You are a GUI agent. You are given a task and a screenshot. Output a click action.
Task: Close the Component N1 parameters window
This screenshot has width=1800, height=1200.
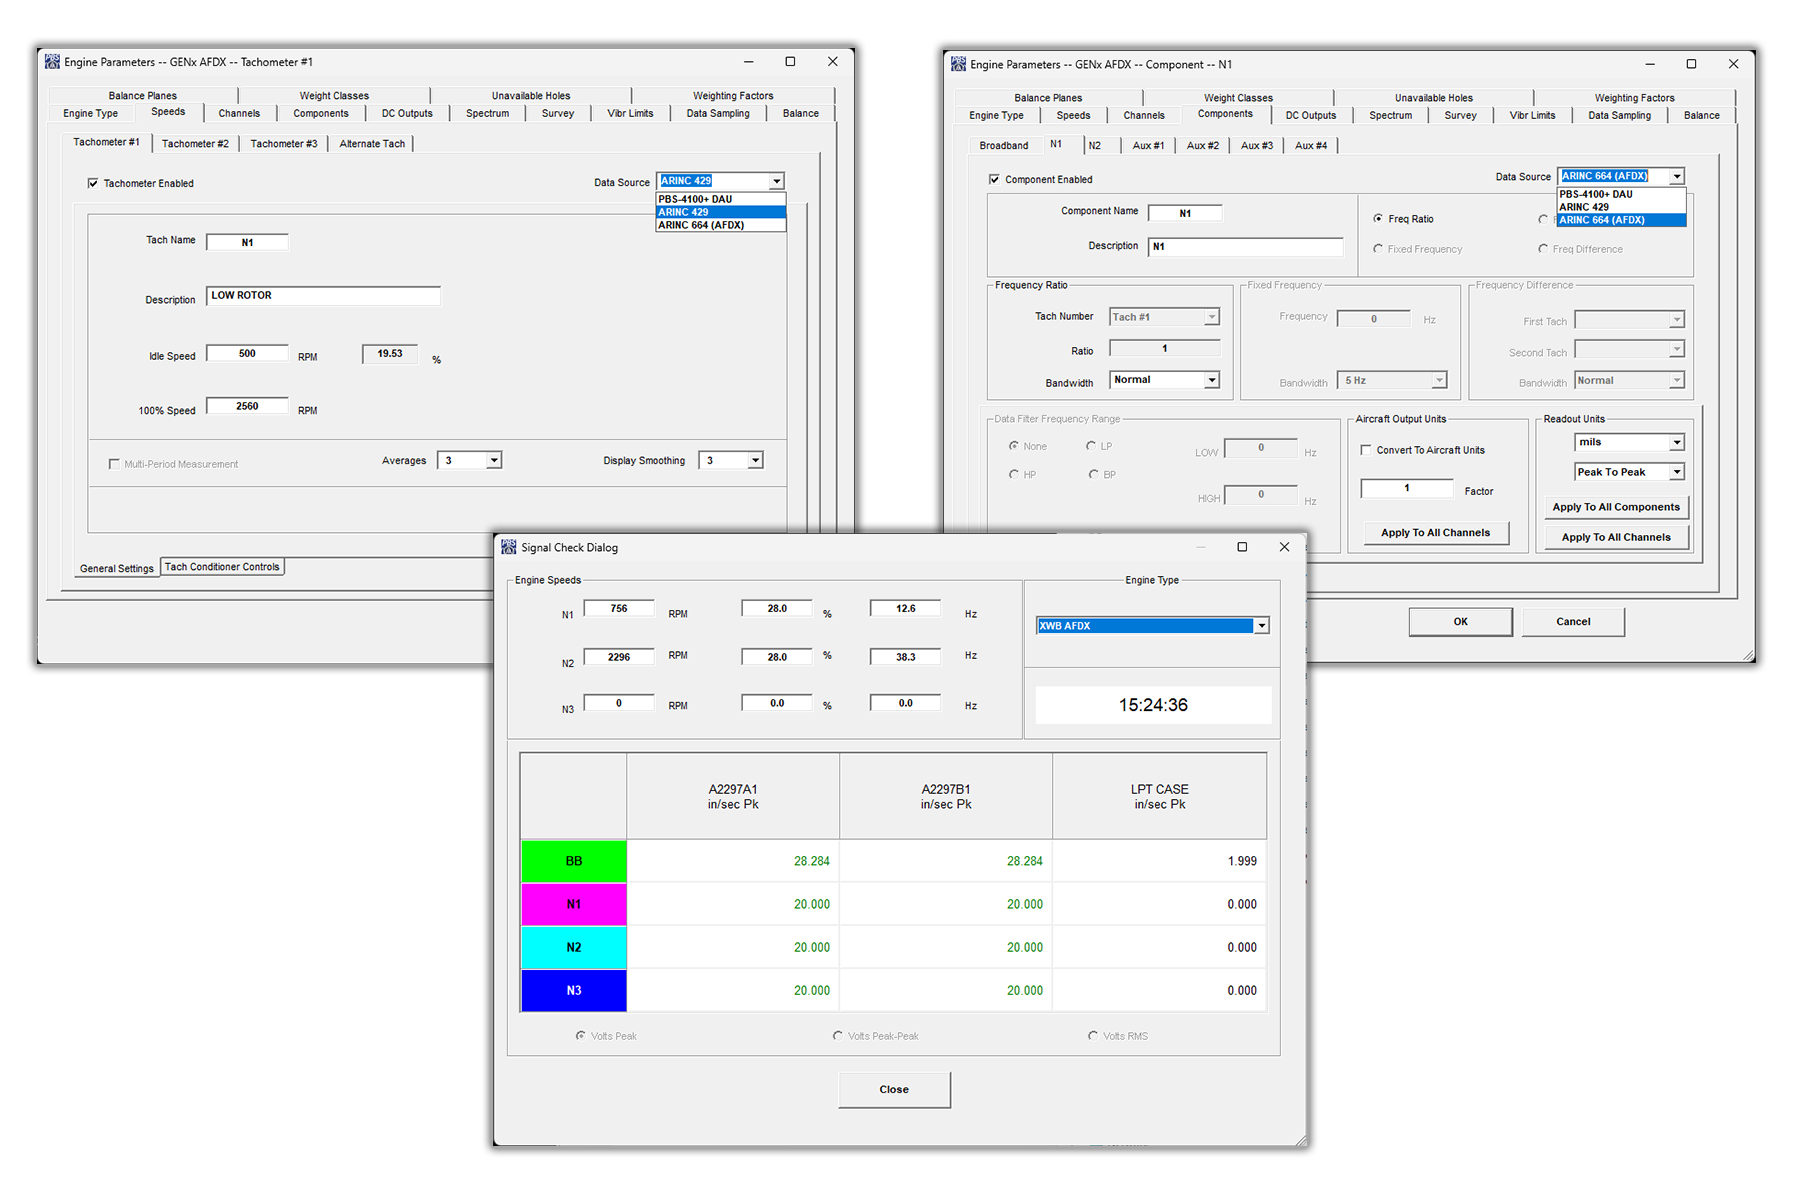point(1733,64)
